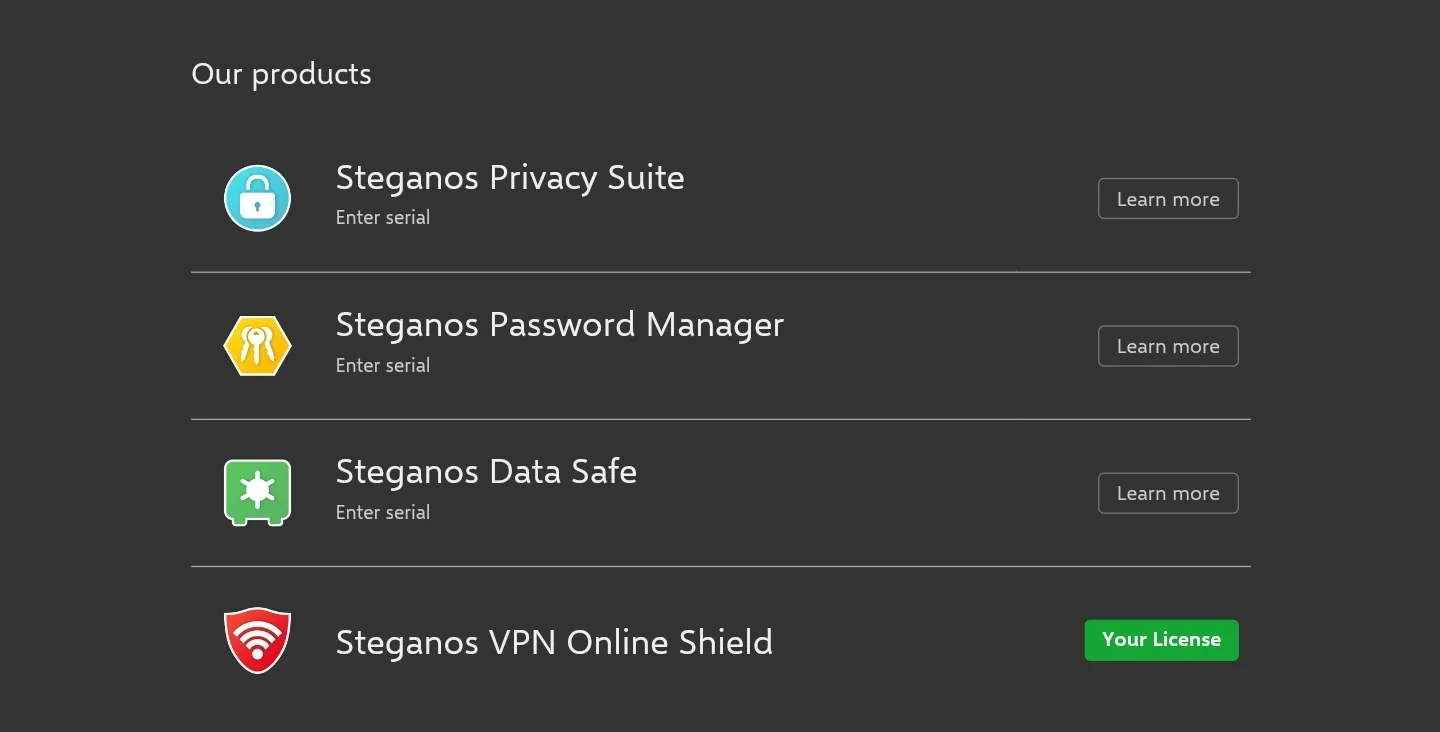Click the divider line below Data Safe

tap(720, 566)
